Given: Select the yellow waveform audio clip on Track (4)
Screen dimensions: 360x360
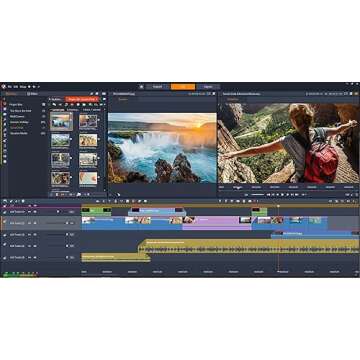Looking at the screenshot, I should 249,246.
